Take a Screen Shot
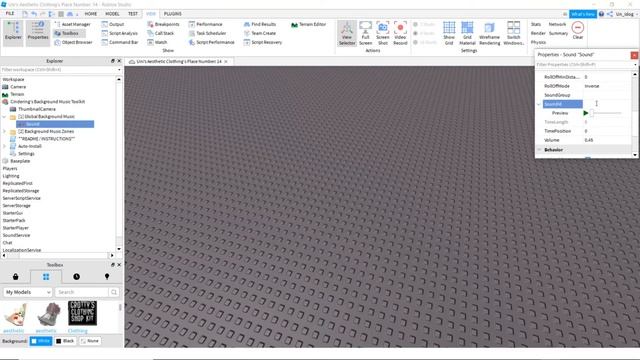The image size is (640, 360). [x=382, y=33]
